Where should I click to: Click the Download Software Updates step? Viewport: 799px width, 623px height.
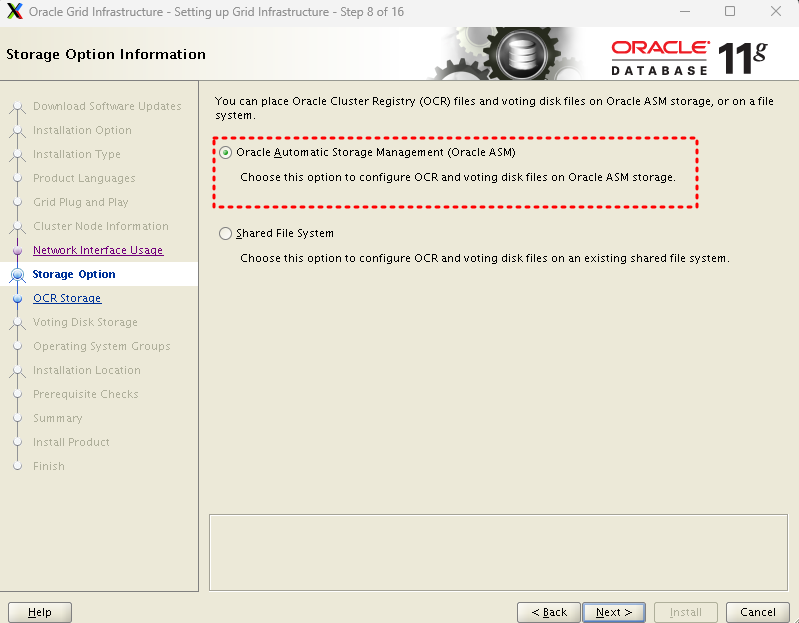[x=107, y=106]
